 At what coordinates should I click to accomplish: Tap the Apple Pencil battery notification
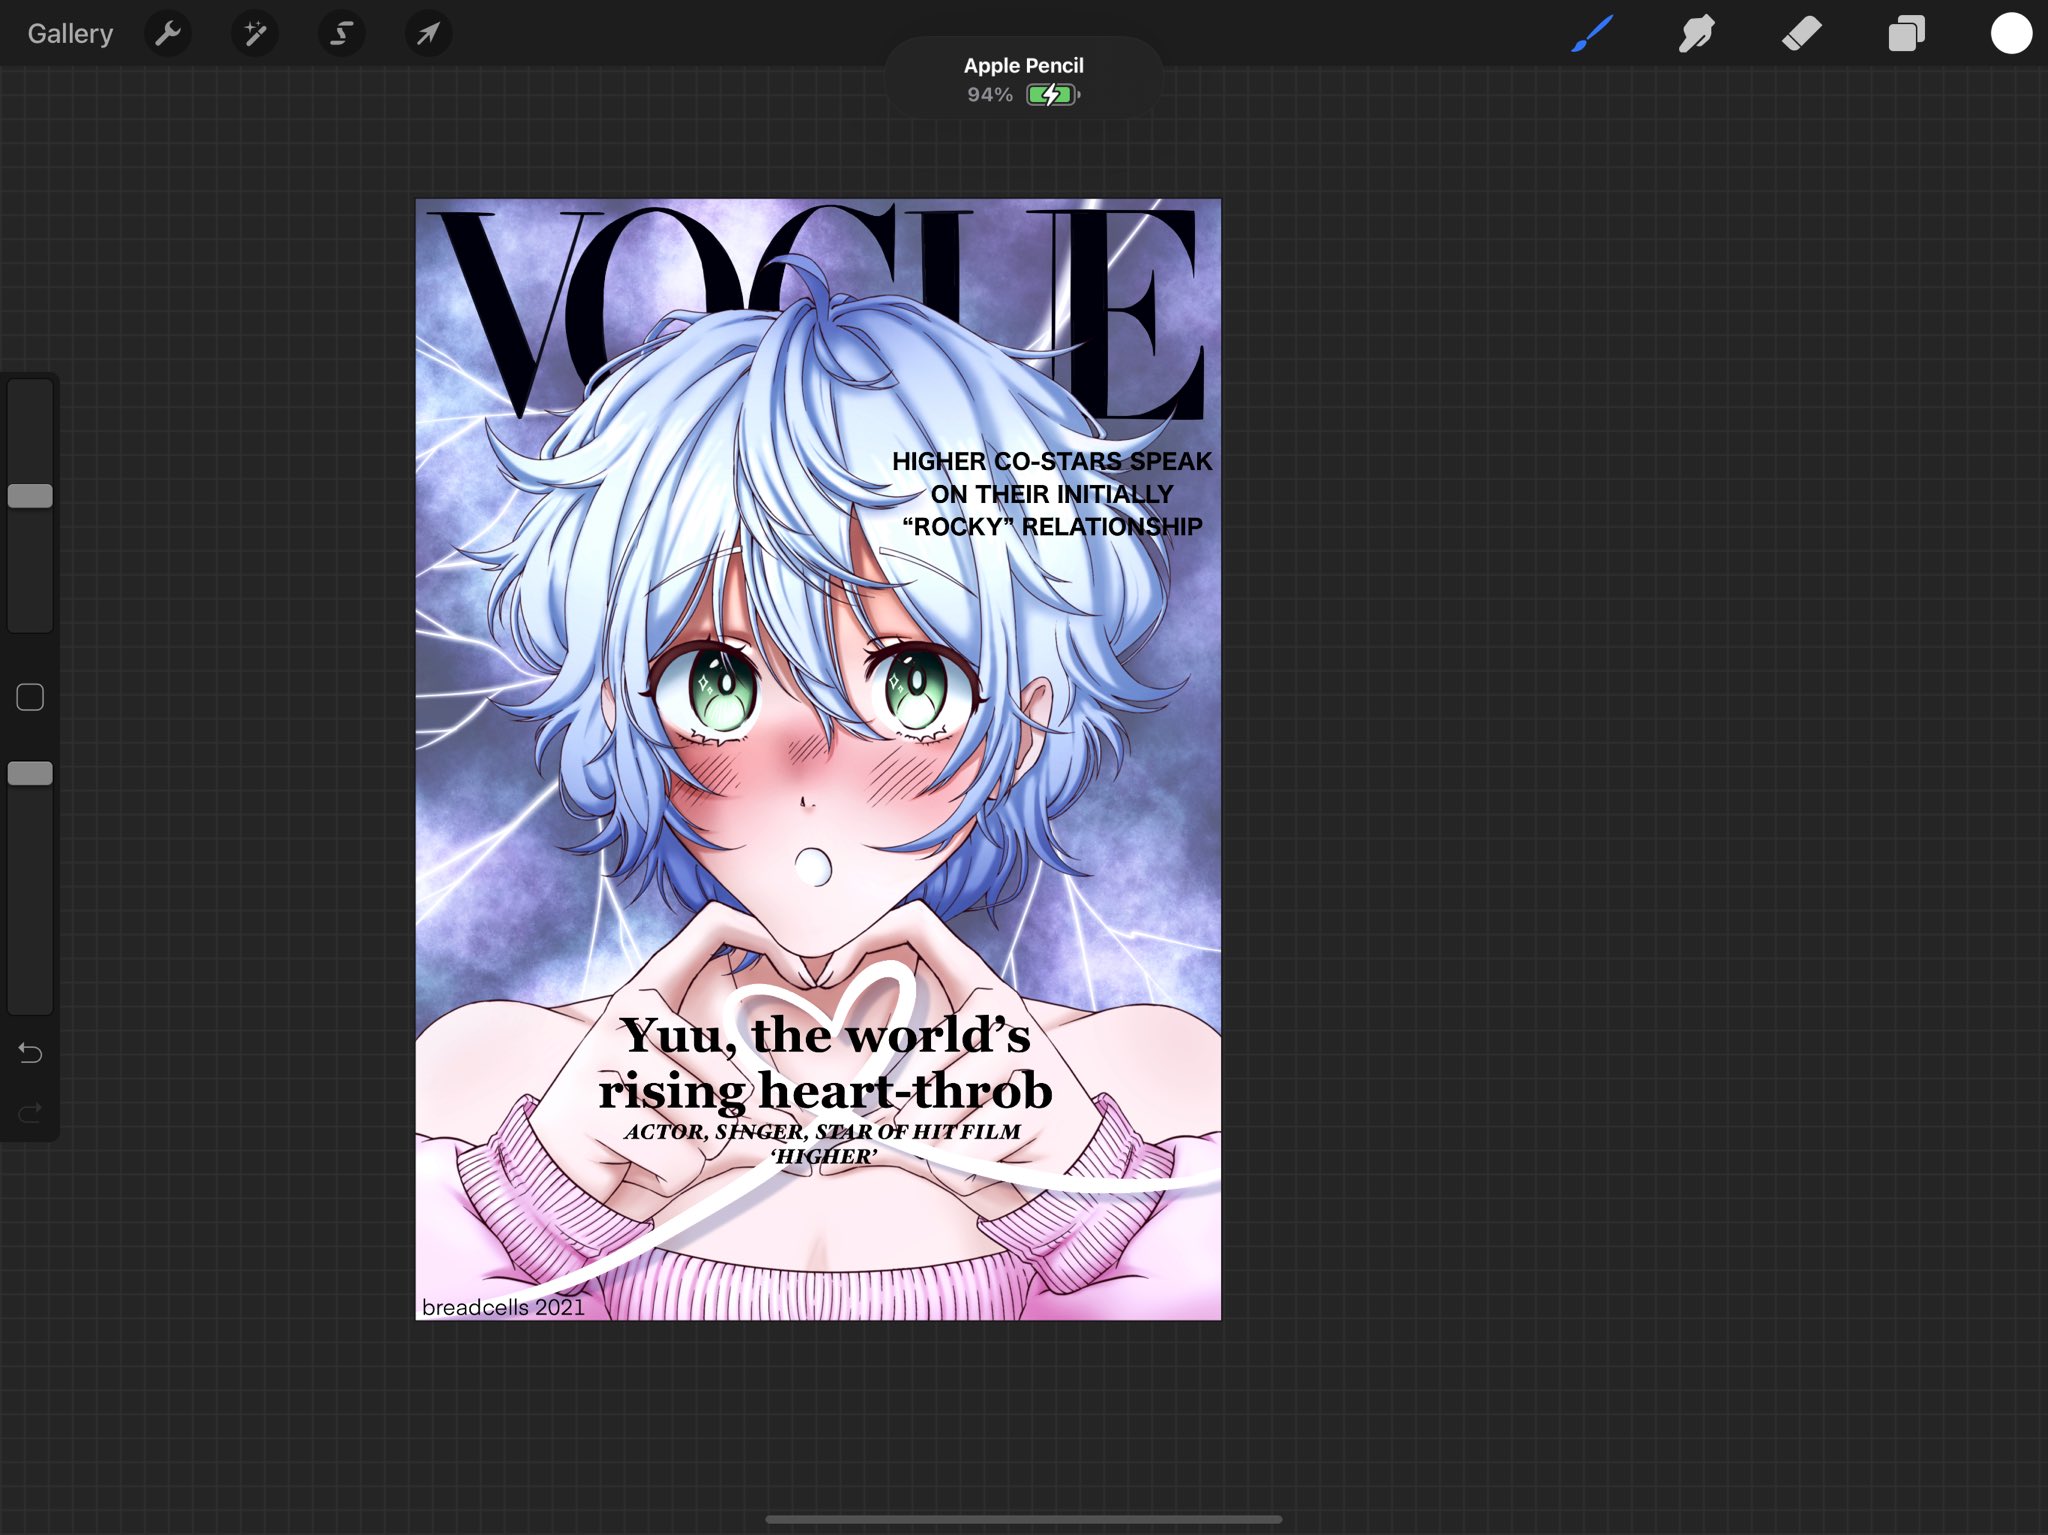tap(1023, 80)
